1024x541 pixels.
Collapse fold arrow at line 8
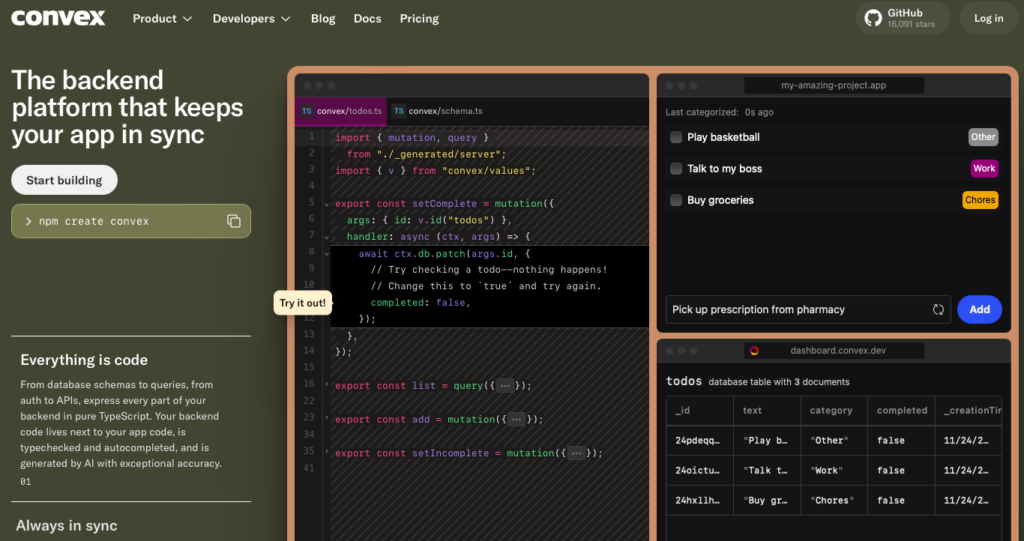pos(327,253)
